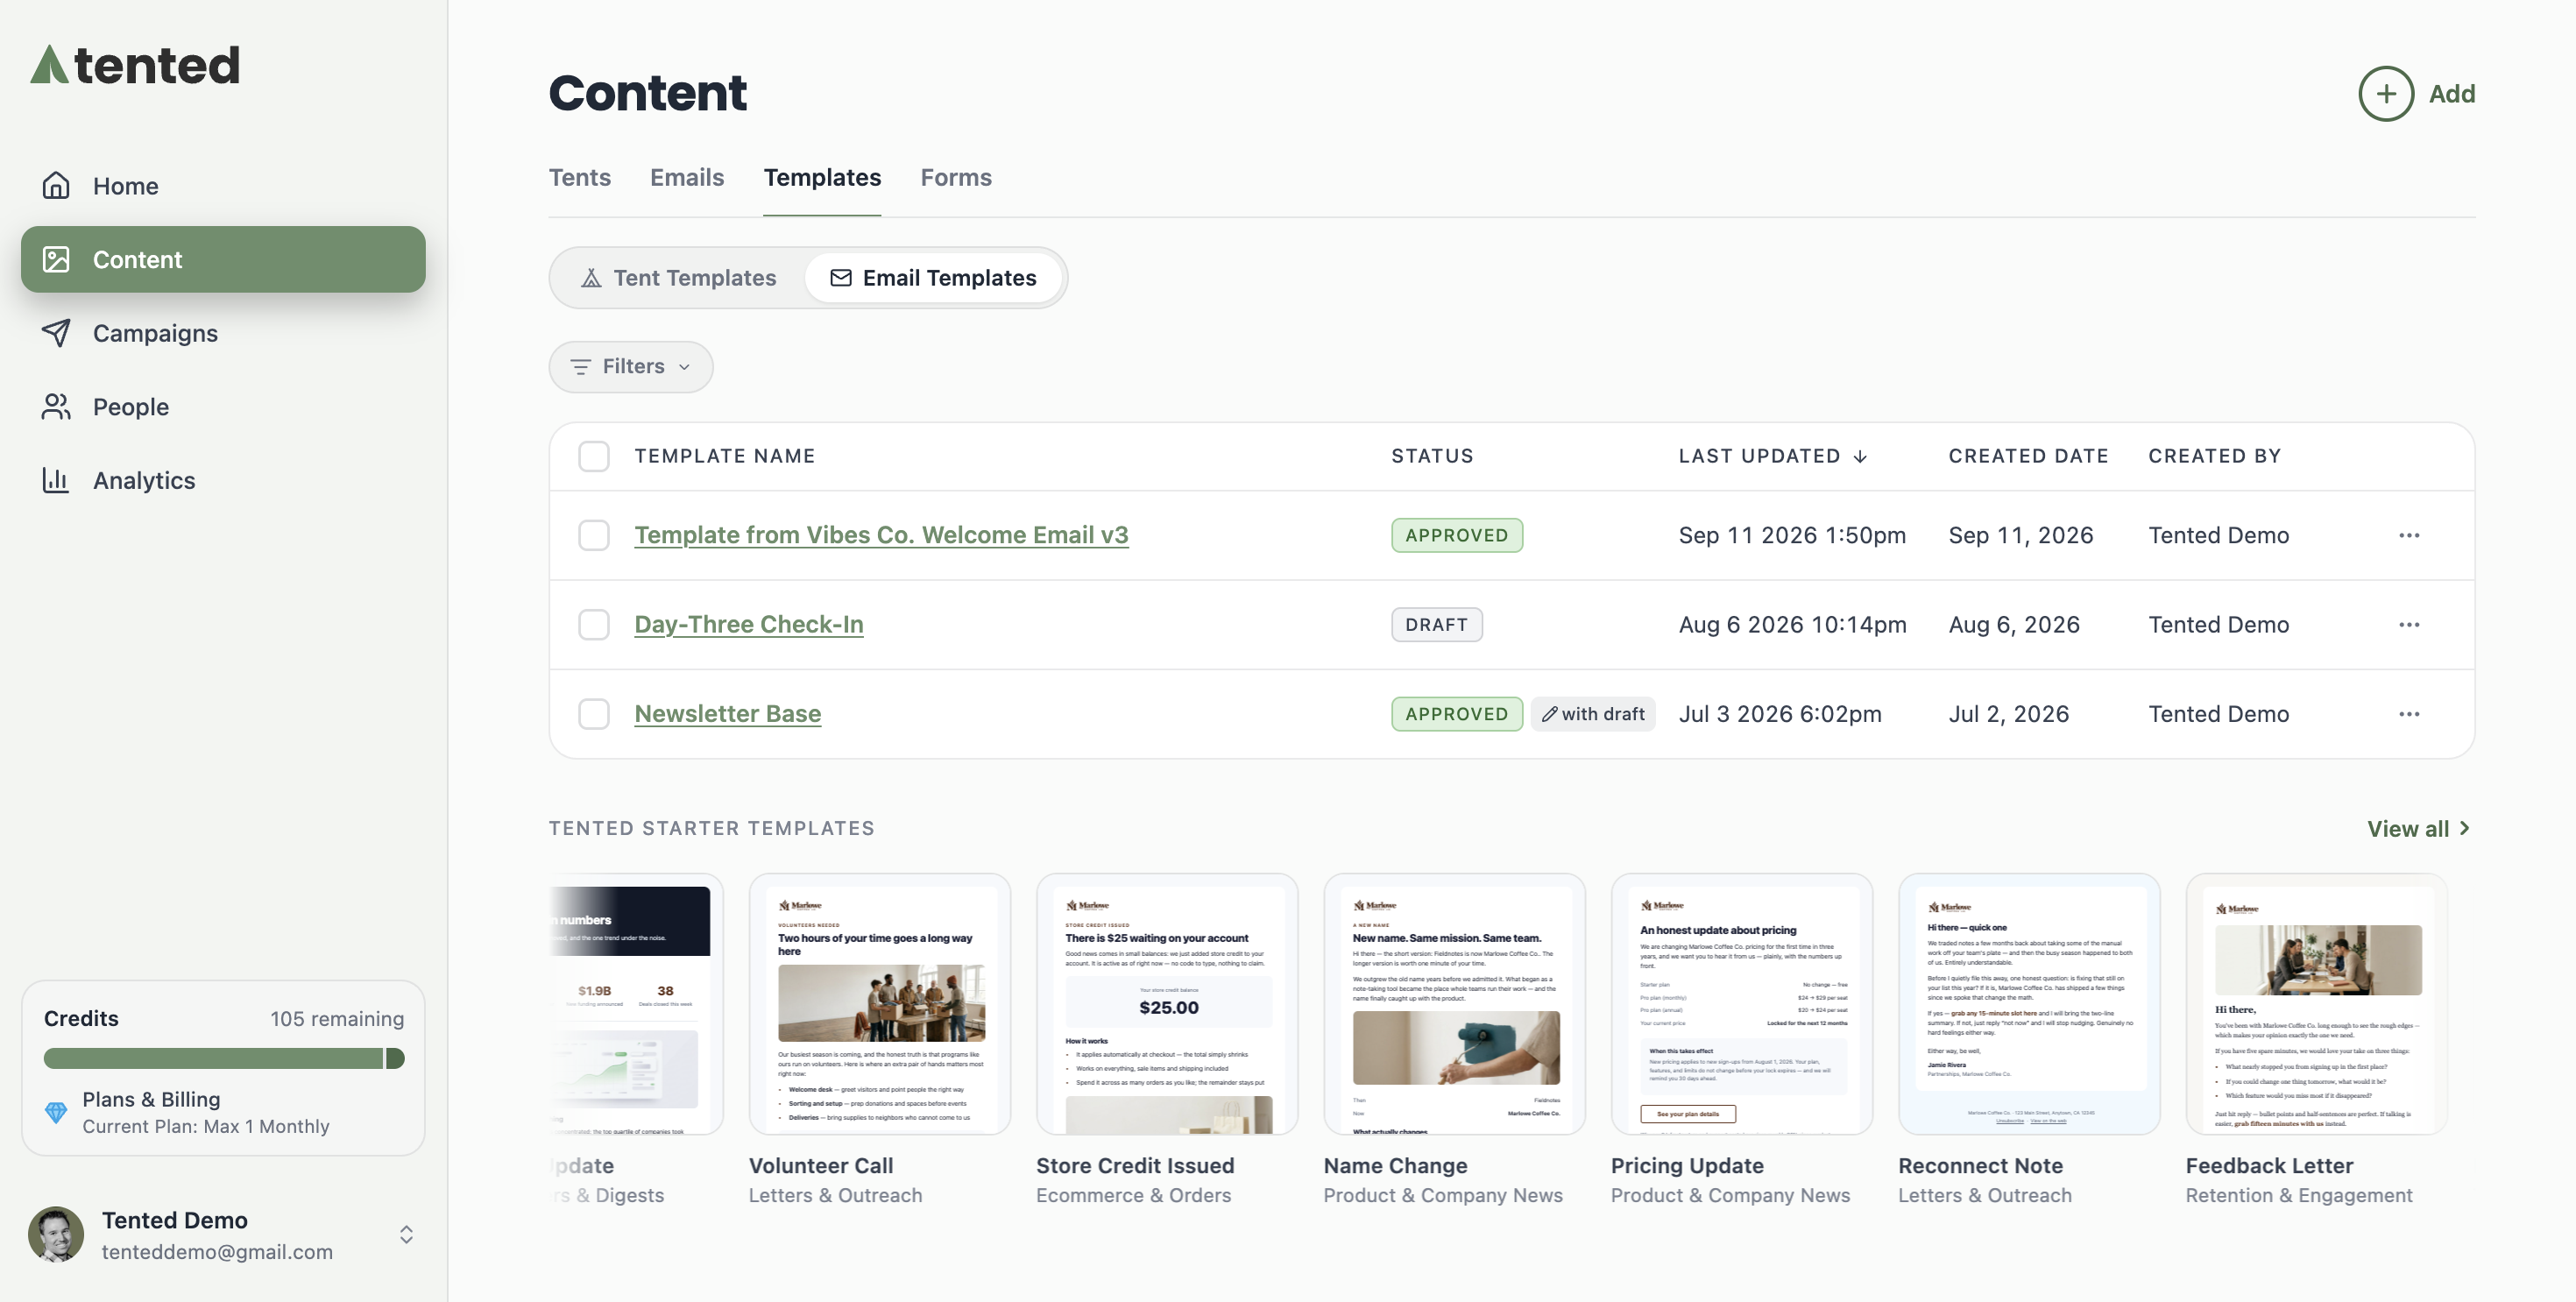Open the Analytics bar chart icon

coord(56,480)
